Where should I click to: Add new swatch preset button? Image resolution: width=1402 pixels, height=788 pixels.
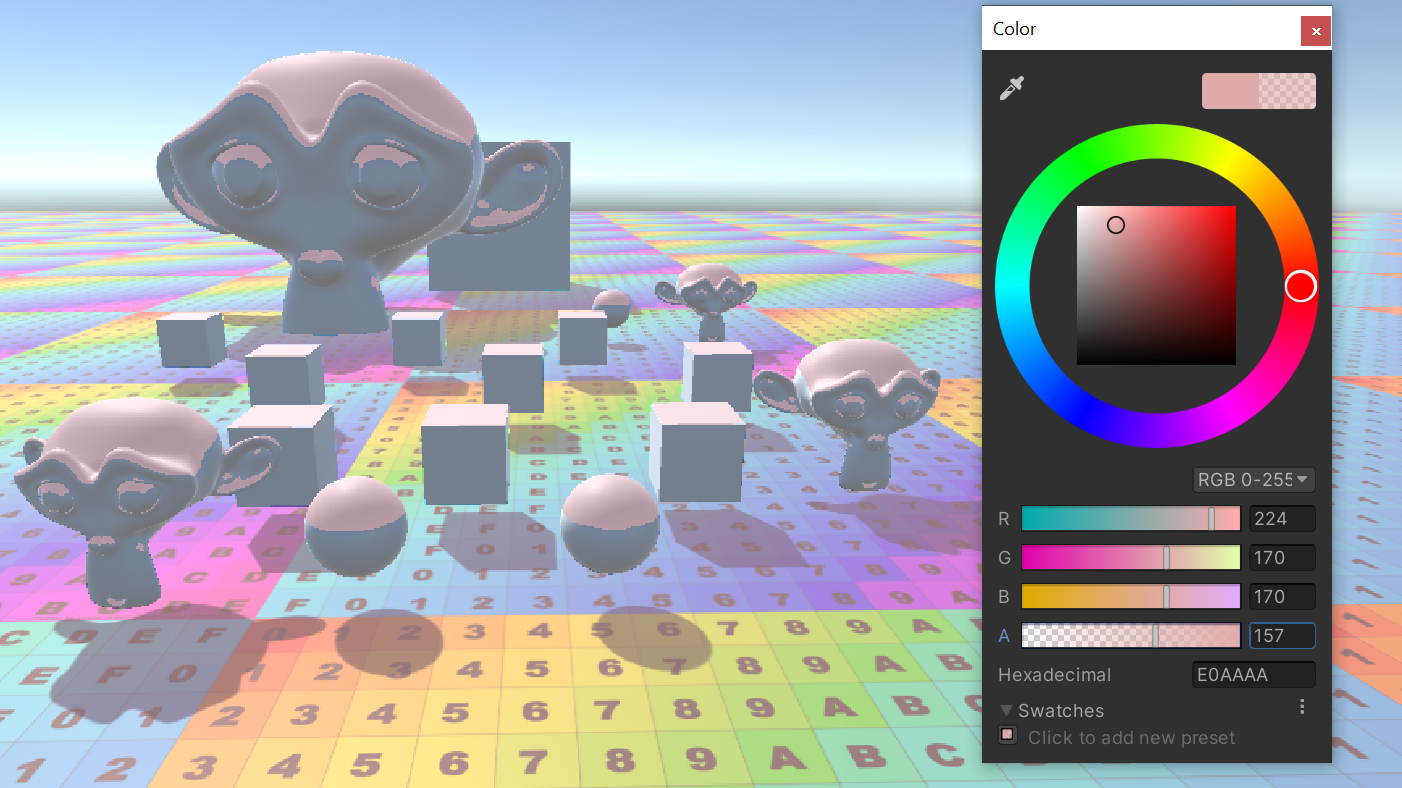click(1007, 735)
